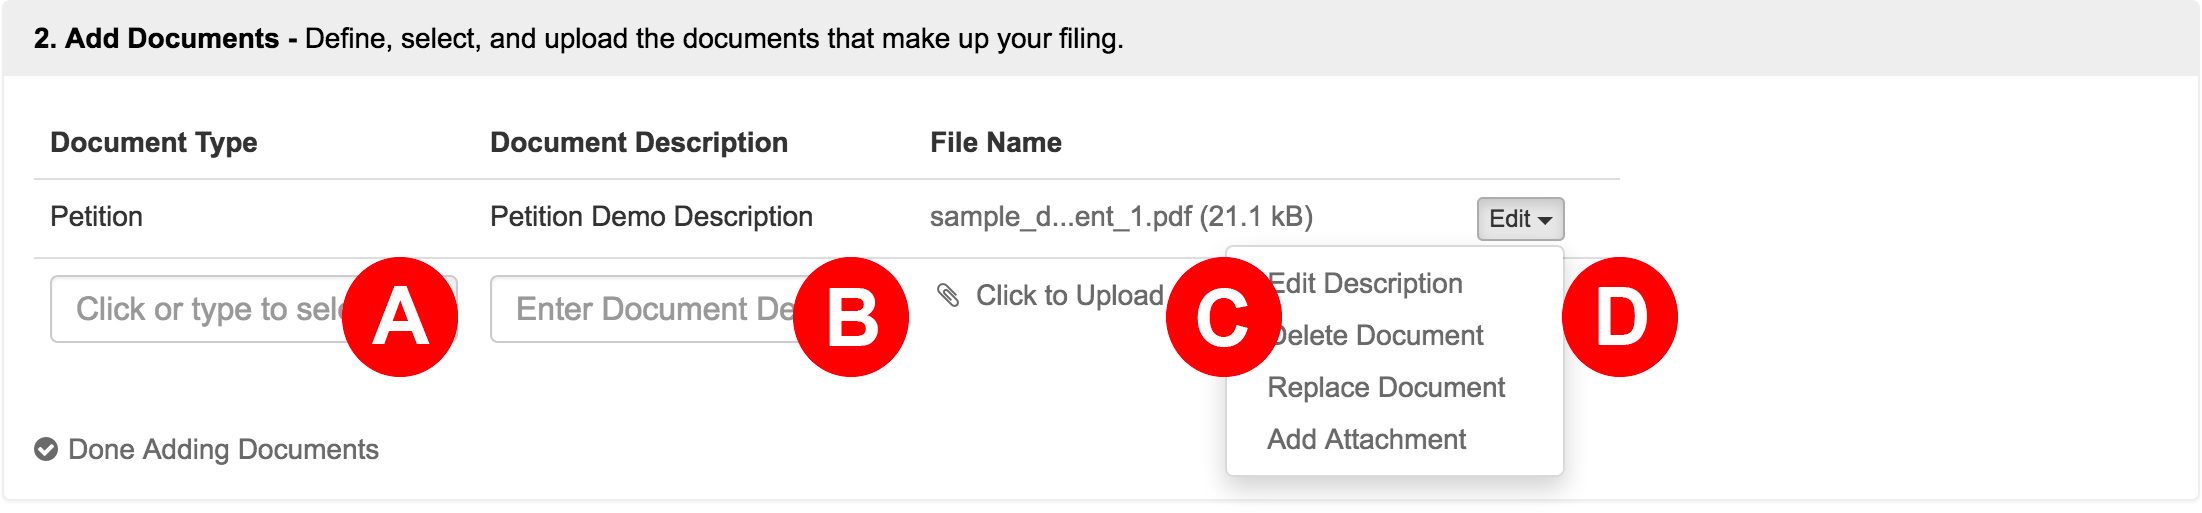Choose Add Attachment from the dropdown list
Image resolution: width=2202 pixels, height=513 pixels.
click(x=1366, y=440)
